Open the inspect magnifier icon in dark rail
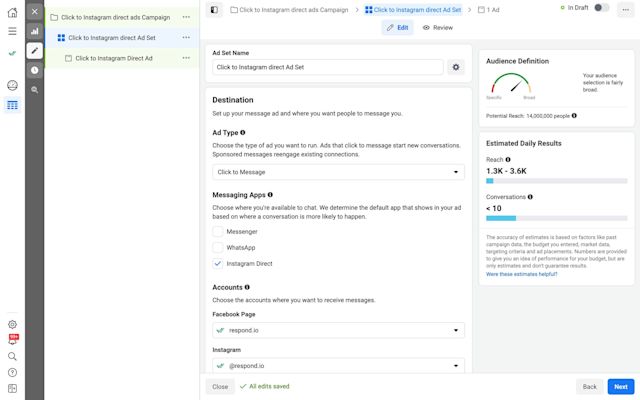Image resolution: width=640 pixels, height=400 pixels. pos(35,90)
